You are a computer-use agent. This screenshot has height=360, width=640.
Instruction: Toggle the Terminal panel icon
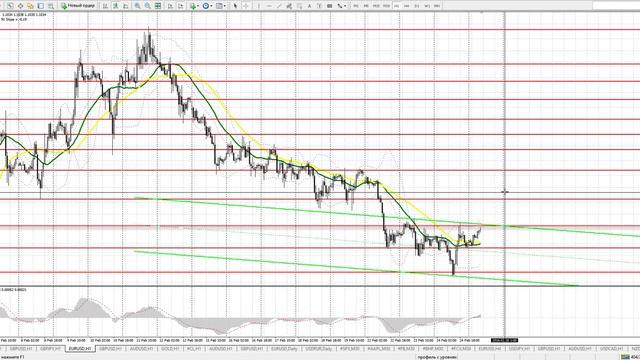click(40, 6)
